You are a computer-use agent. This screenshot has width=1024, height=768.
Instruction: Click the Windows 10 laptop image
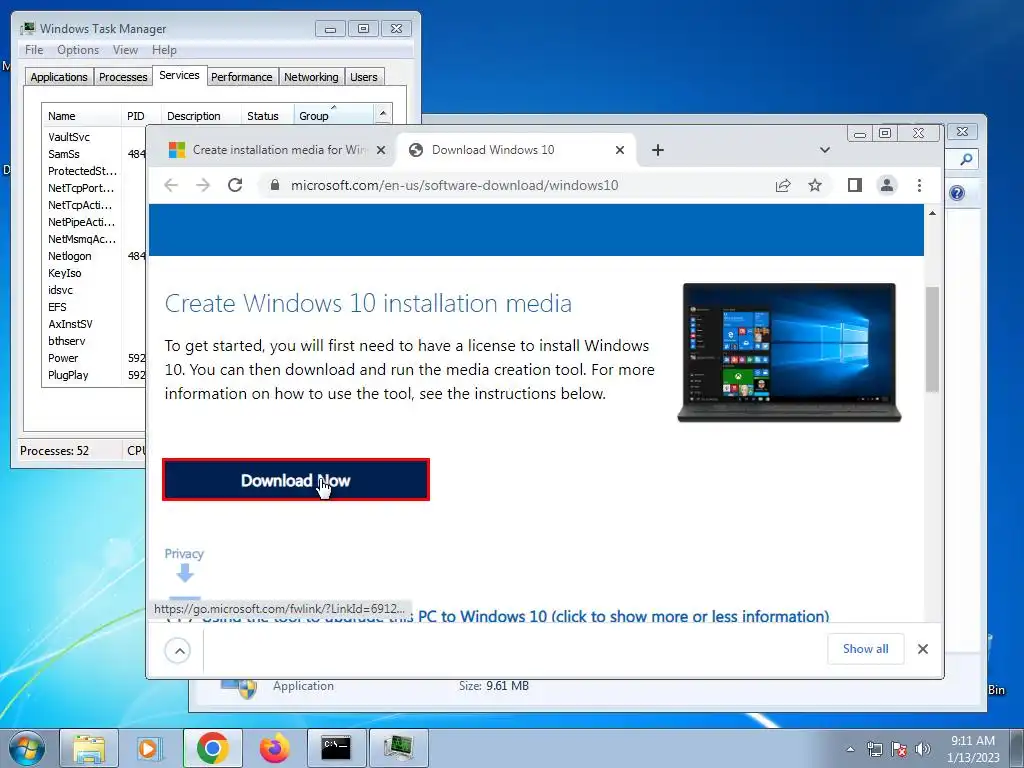tap(789, 353)
